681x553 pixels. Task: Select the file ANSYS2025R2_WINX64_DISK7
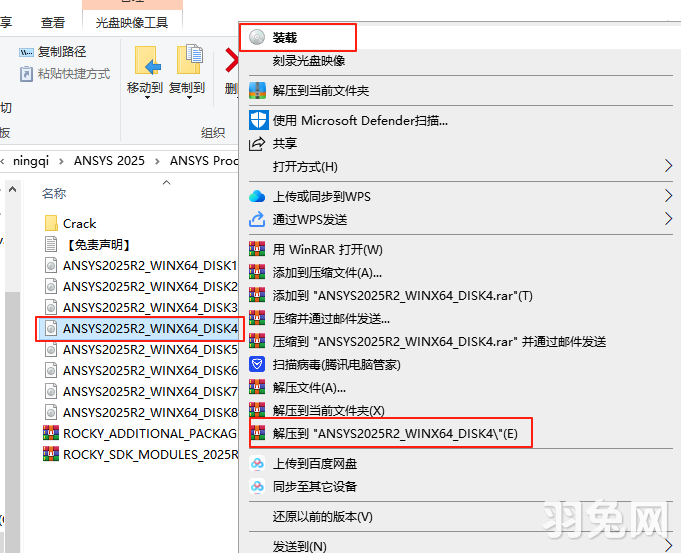click(x=141, y=391)
